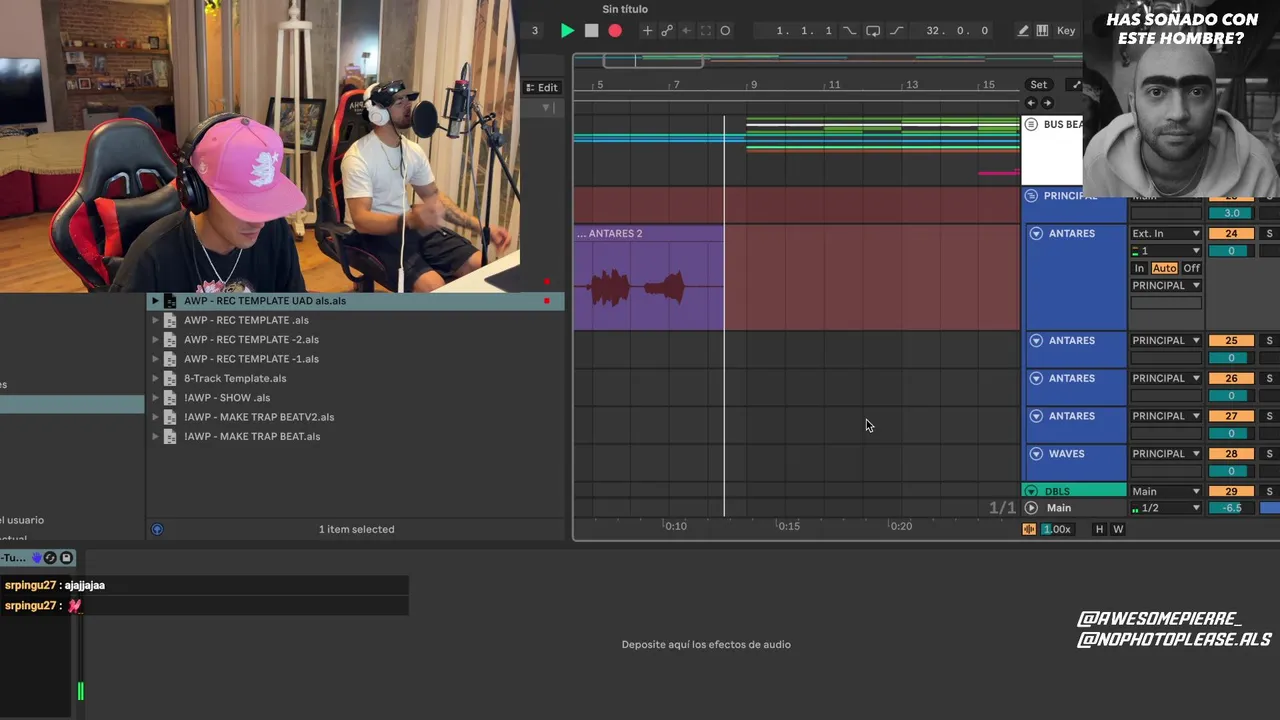Screen dimensions: 1280x720
Task: Click the MIDI Arrangement Overdub plus icon
Action: (x=647, y=31)
